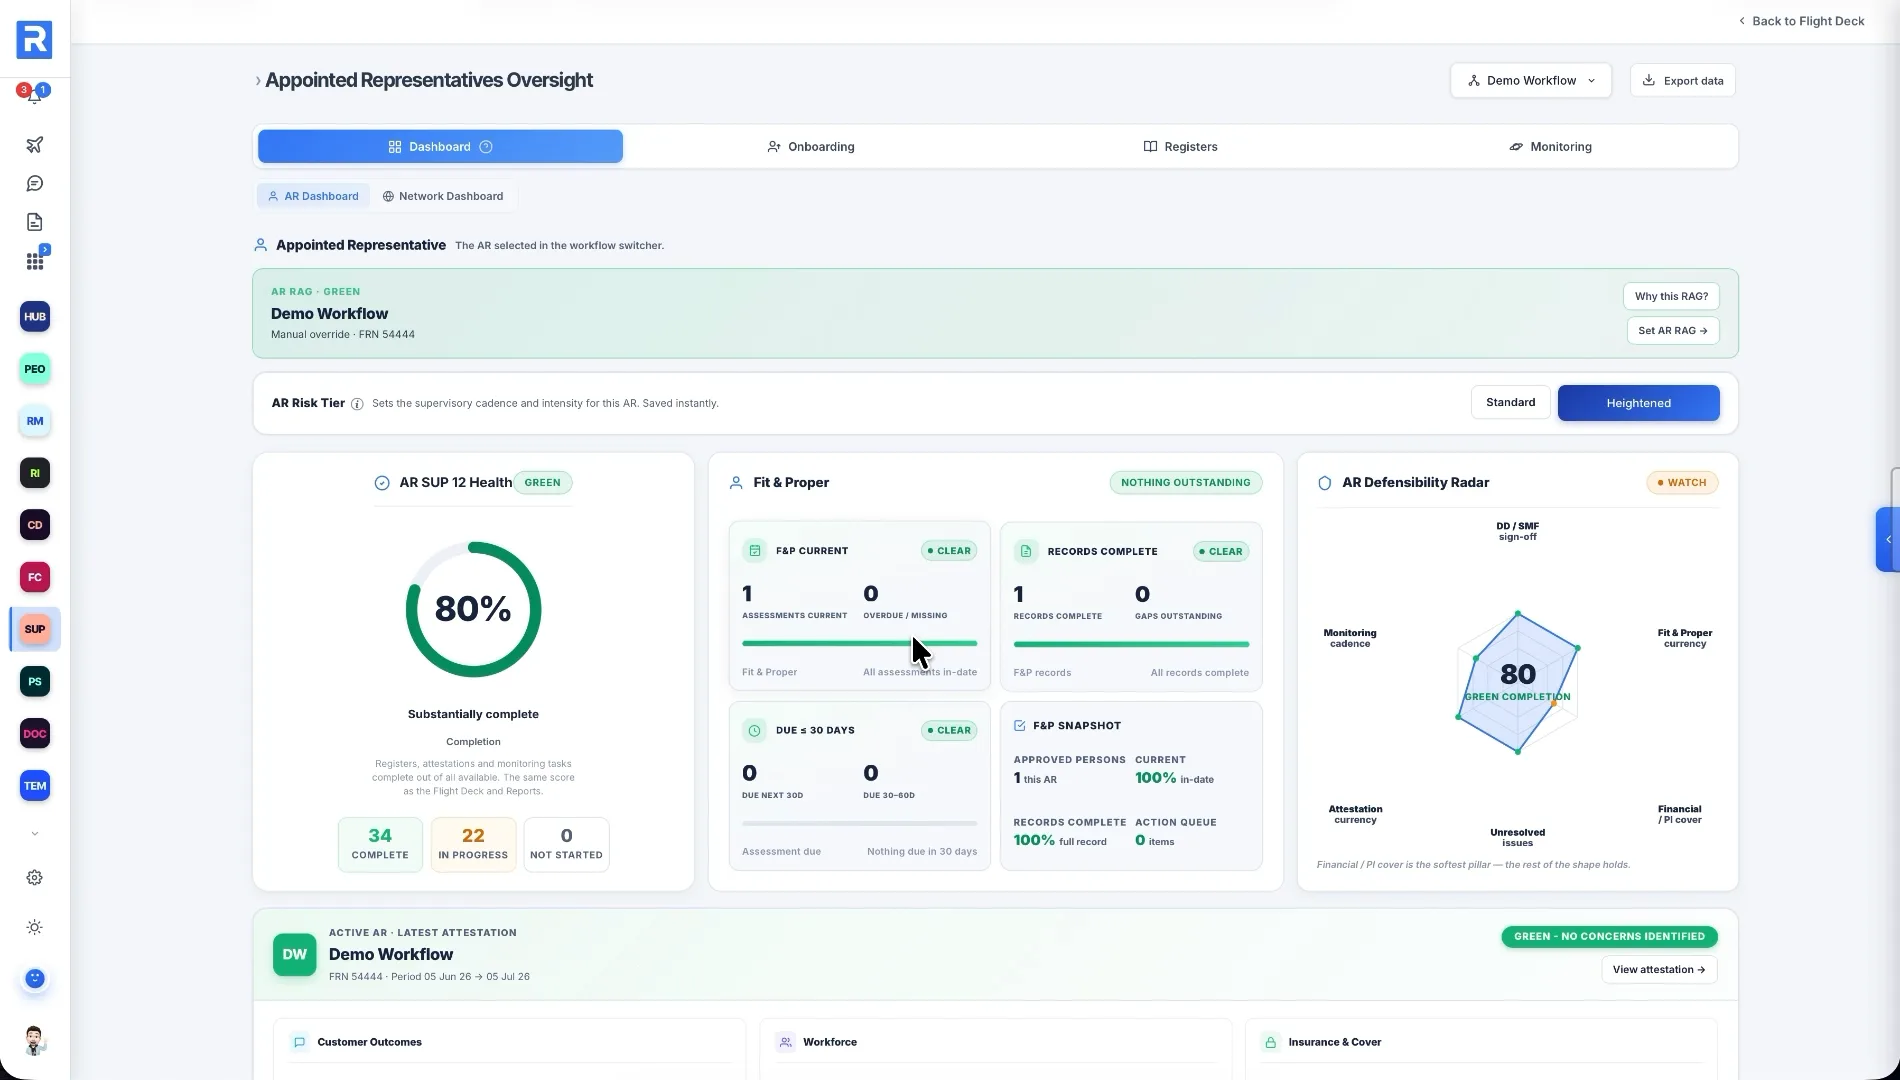Open the document sidebar icon
This screenshot has height=1080, width=1900.
[34, 222]
